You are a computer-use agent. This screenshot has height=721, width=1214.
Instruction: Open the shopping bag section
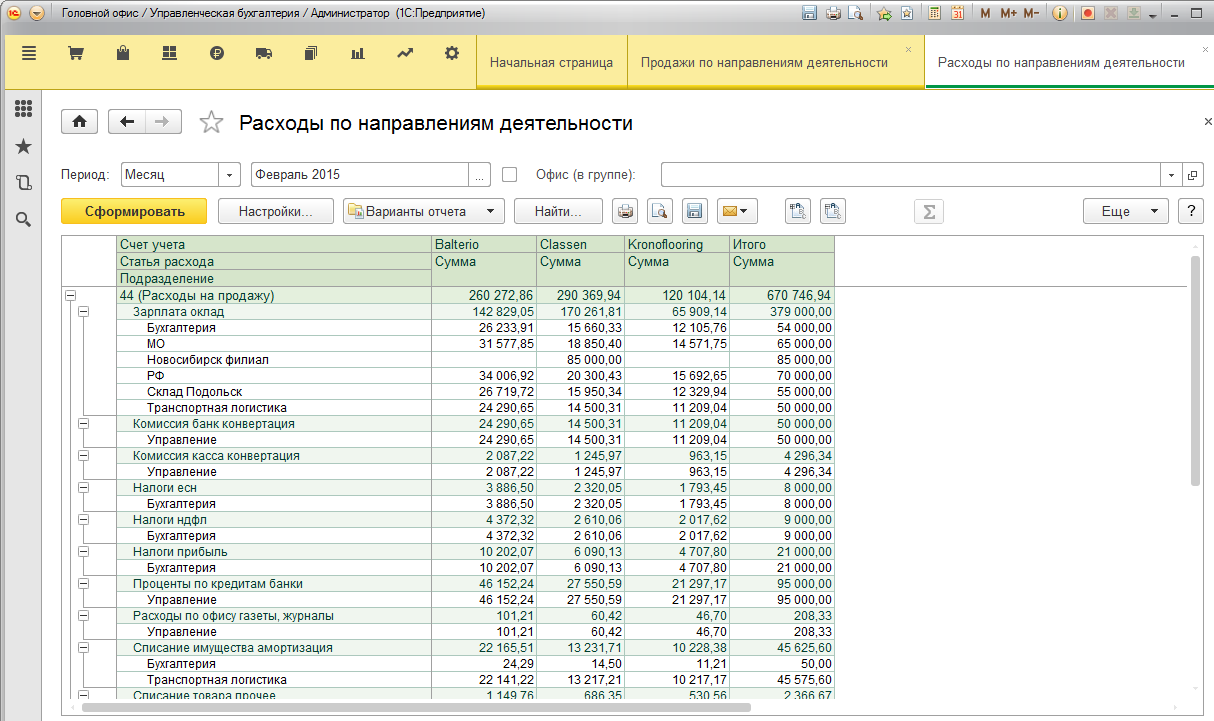pos(123,54)
